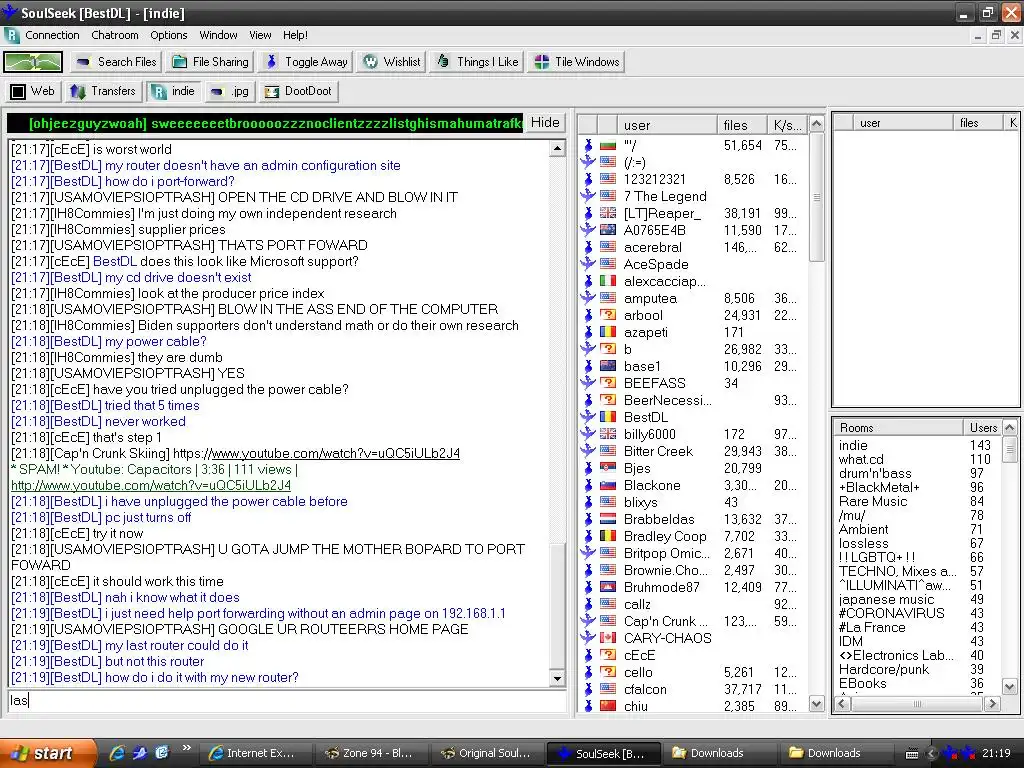The width and height of the screenshot is (1024, 768).
Task: Sort rooms list by Users column
Action: click(x=982, y=428)
